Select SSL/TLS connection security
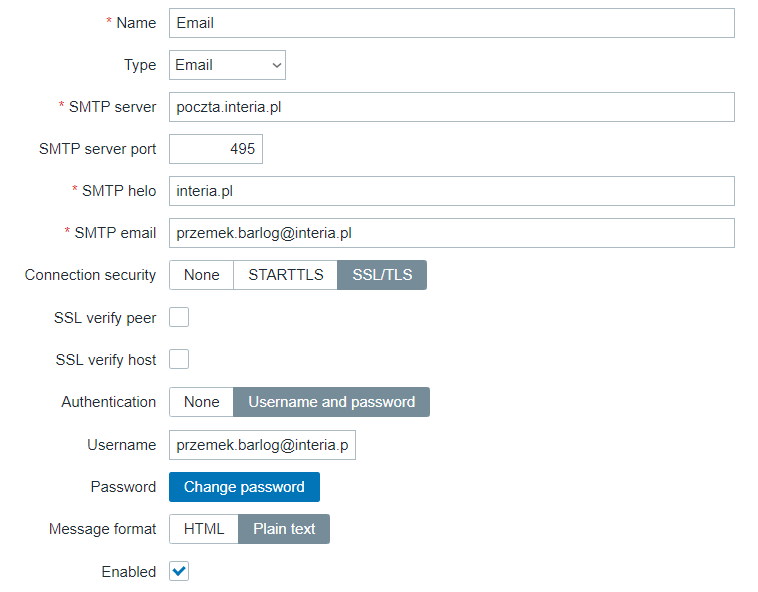 click(382, 275)
